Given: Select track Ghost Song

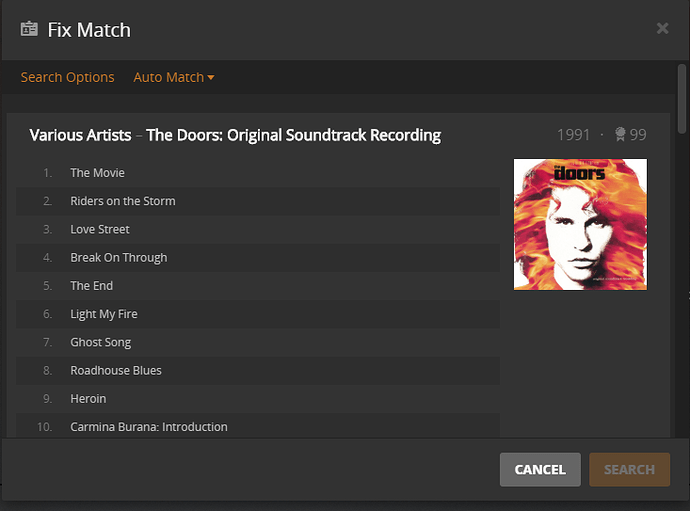Looking at the screenshot, I should coord(258,342).
